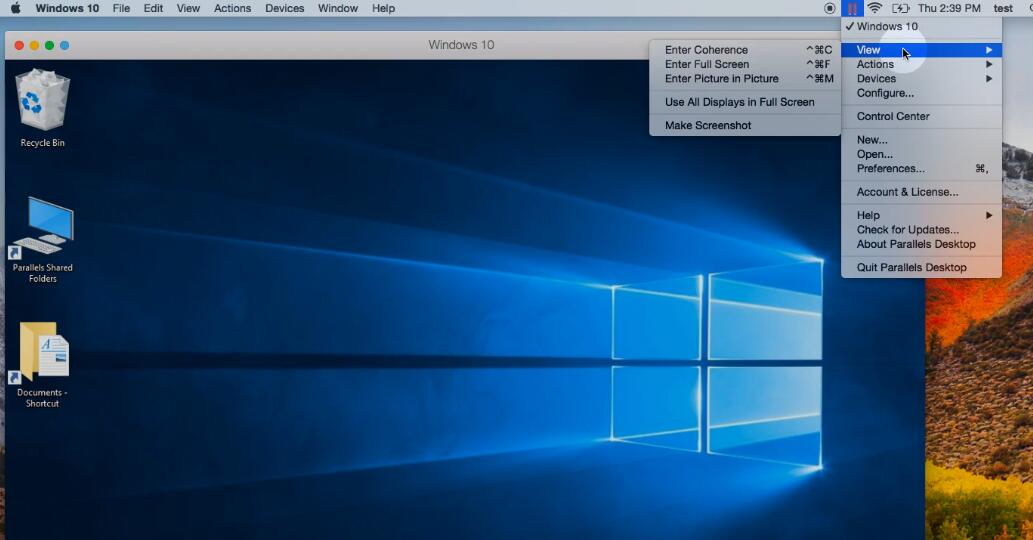Open the File menu
Screen dimensions: 1033x540
coord(121,8)
